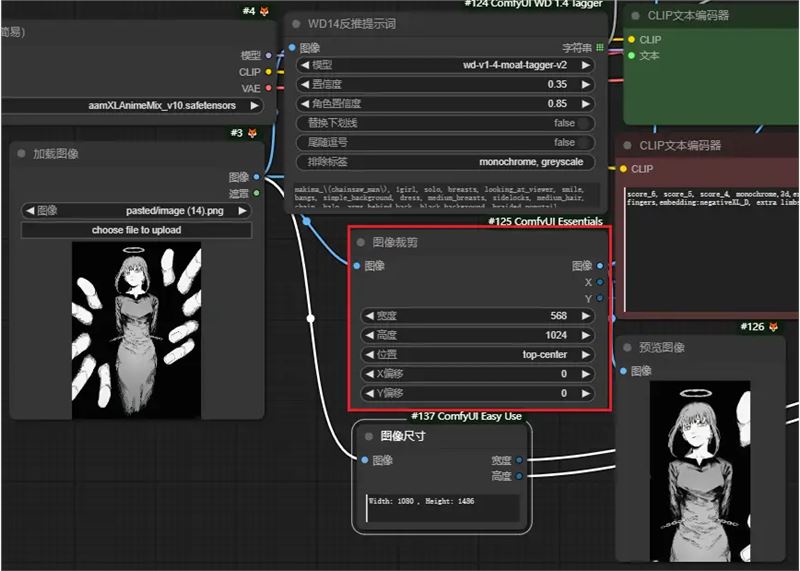Select previous tagger model with left arrow

pyautogui.click(x=305, y=65)
